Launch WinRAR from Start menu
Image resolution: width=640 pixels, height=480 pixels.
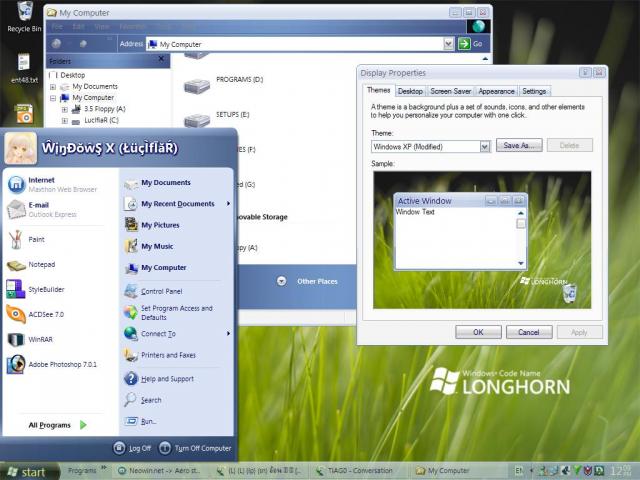[30, 339]
